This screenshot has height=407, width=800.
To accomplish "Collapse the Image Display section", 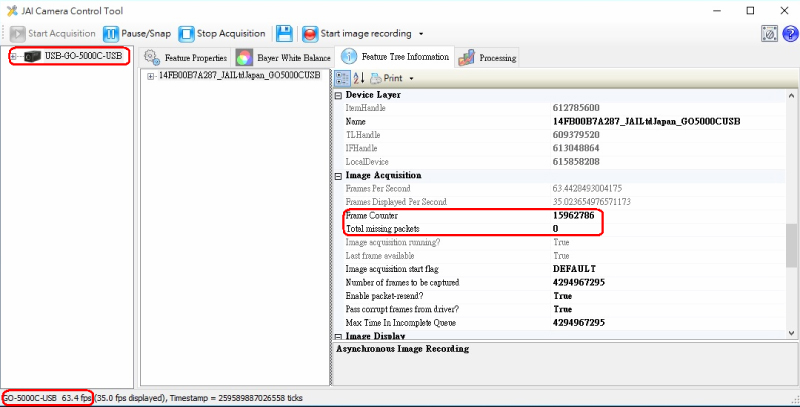I will point(338,337).
